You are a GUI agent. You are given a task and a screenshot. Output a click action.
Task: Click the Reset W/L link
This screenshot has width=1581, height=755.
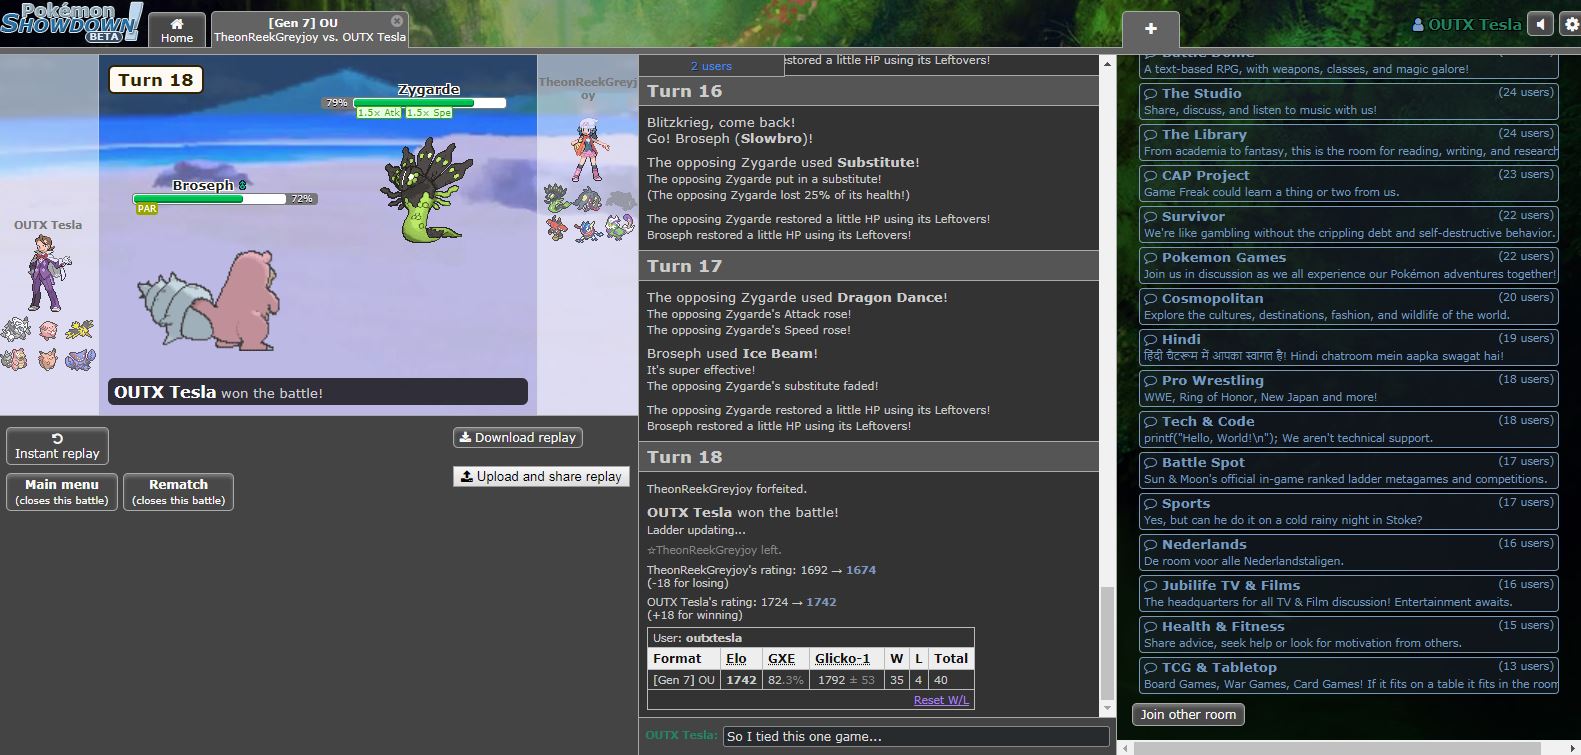tap(941, 700)
